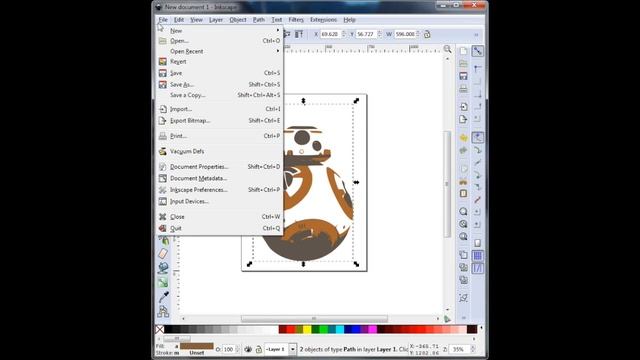
Task: Toggle current layer visibility eye icon
Action: pyautogui.click(x=248, y=349)
